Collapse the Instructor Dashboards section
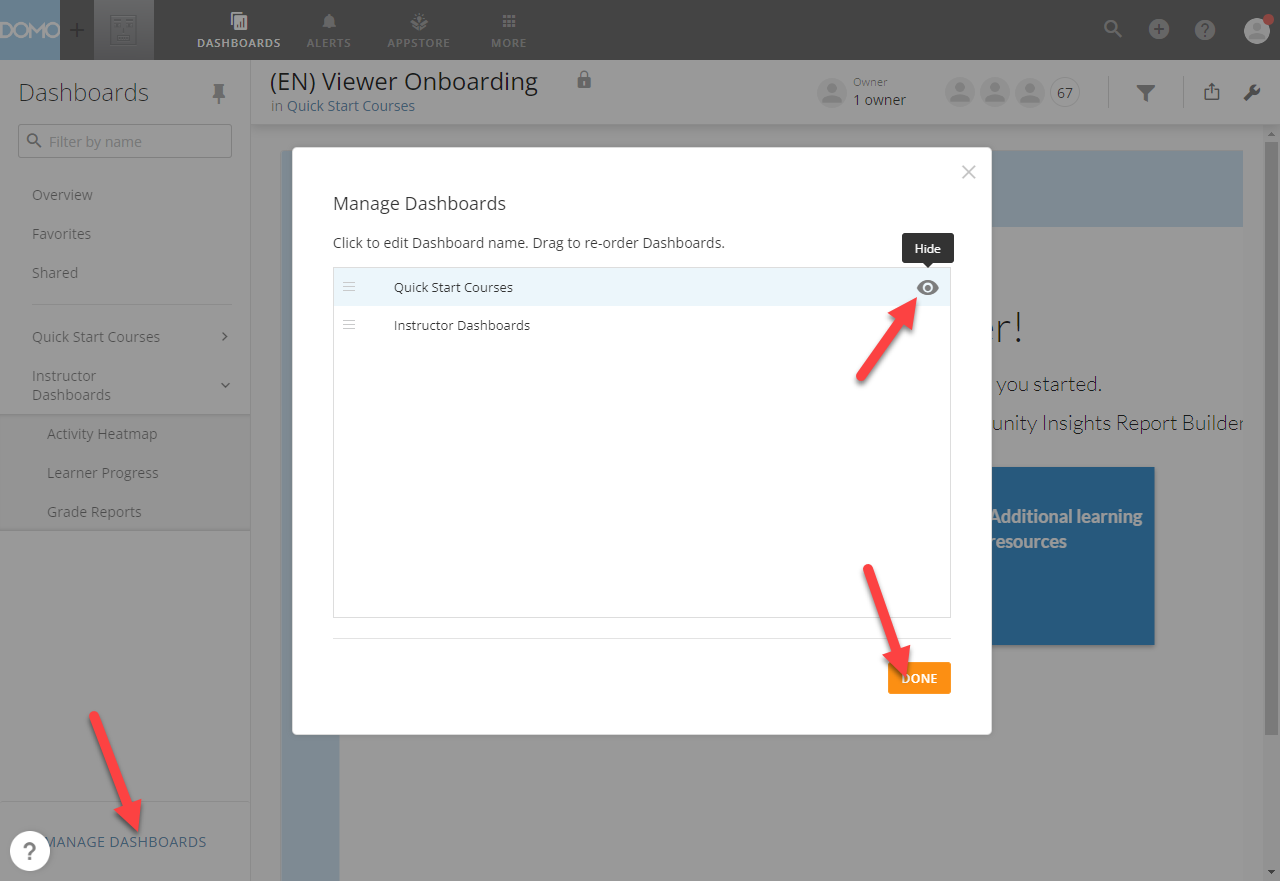 coord(225,385)
